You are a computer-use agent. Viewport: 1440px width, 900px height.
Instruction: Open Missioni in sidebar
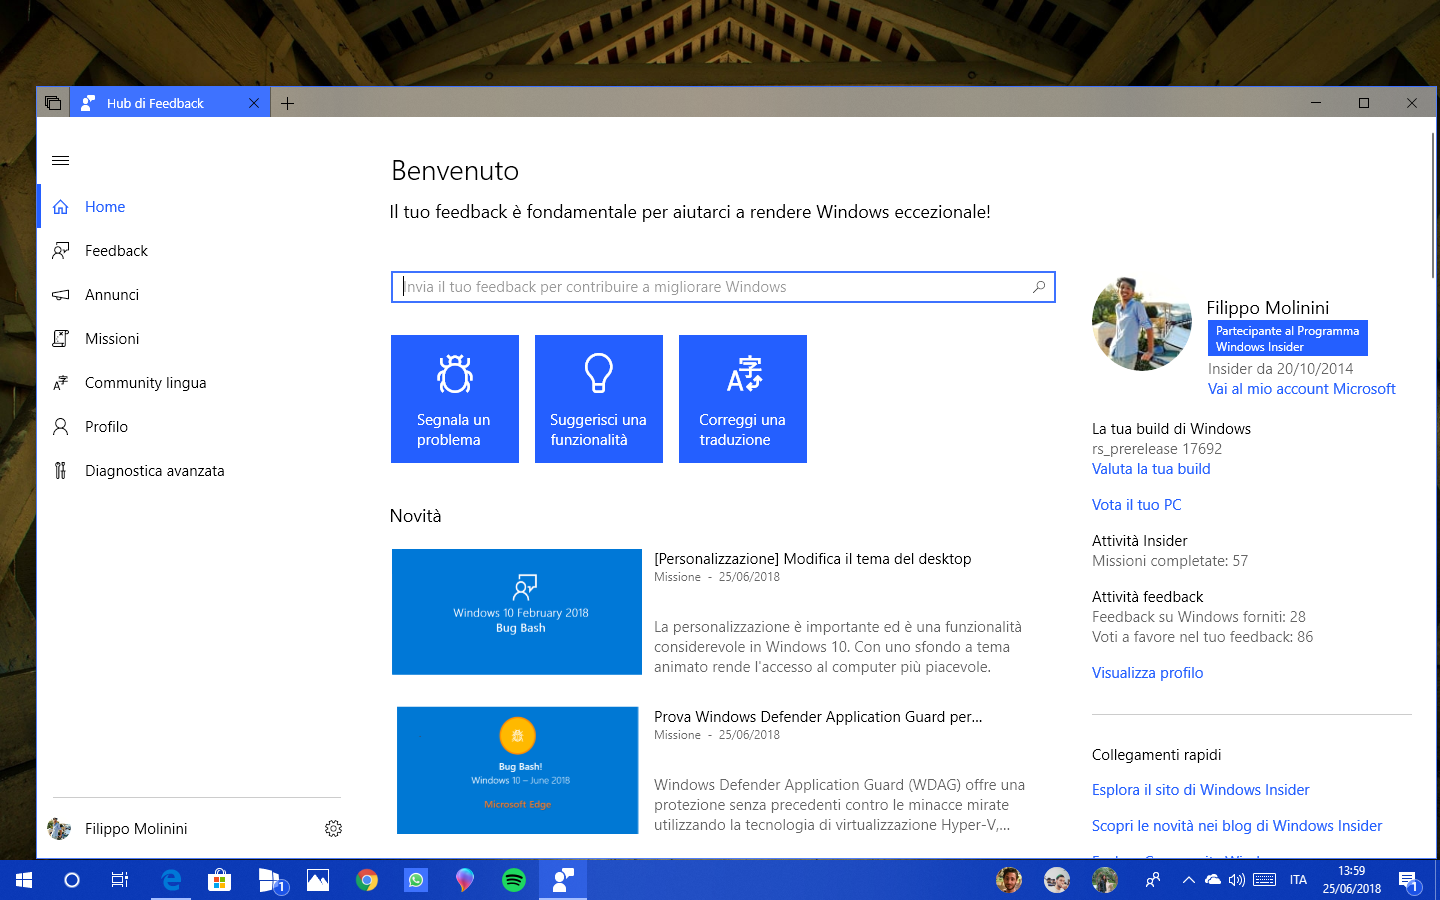[x=190, y=338]
